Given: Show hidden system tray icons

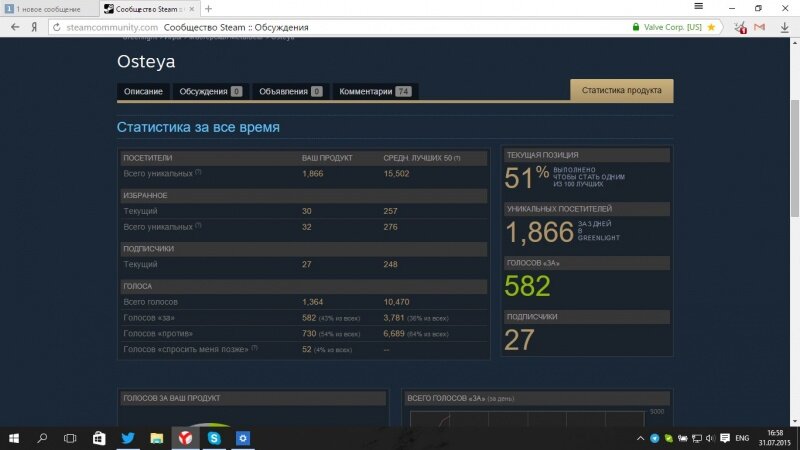Looking at the screenshot, I should [641, 438].
